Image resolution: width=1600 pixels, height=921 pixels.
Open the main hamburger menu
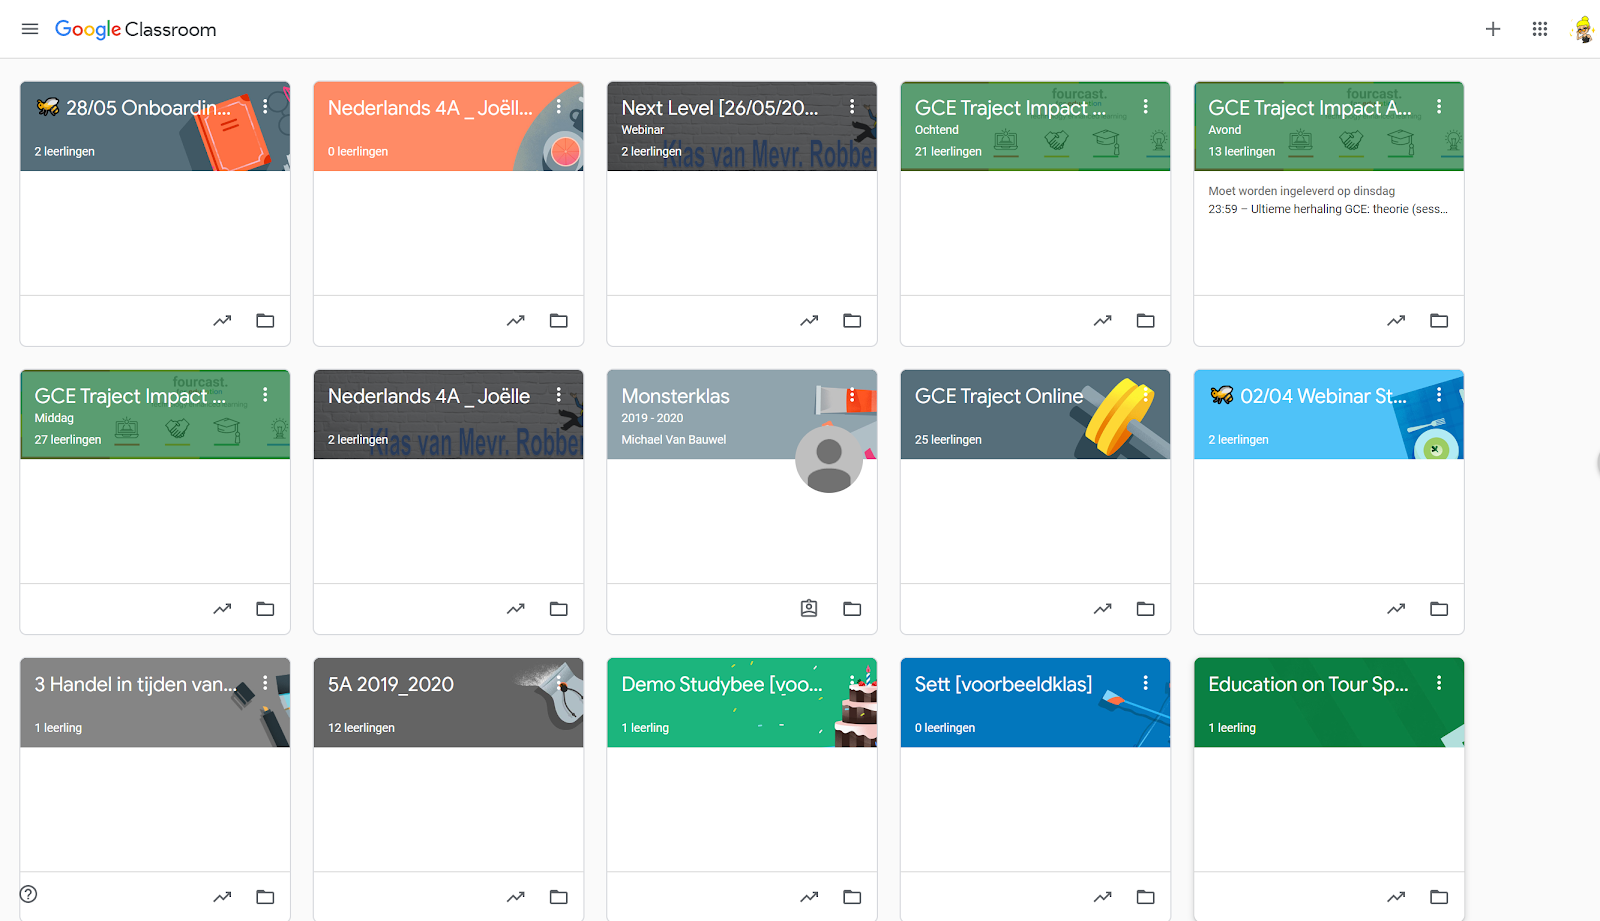point(30,29)
